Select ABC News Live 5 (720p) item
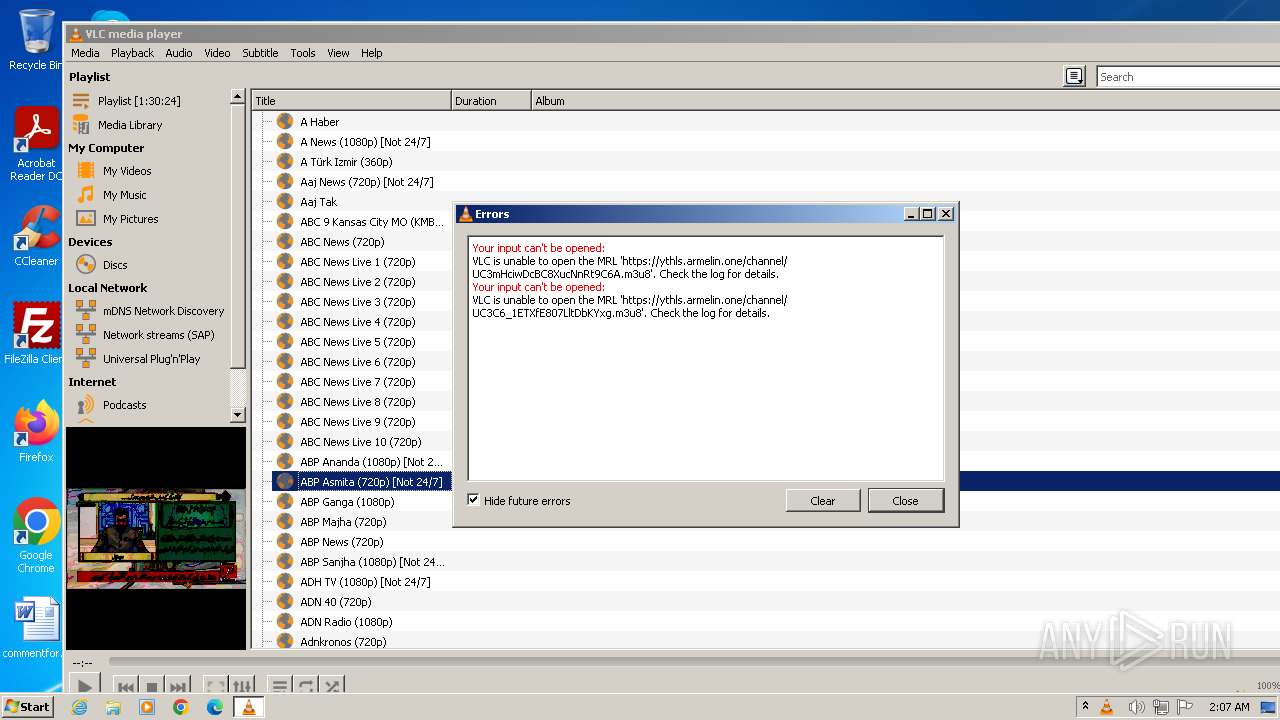The image size is (1280, 720). pos(357,342)
